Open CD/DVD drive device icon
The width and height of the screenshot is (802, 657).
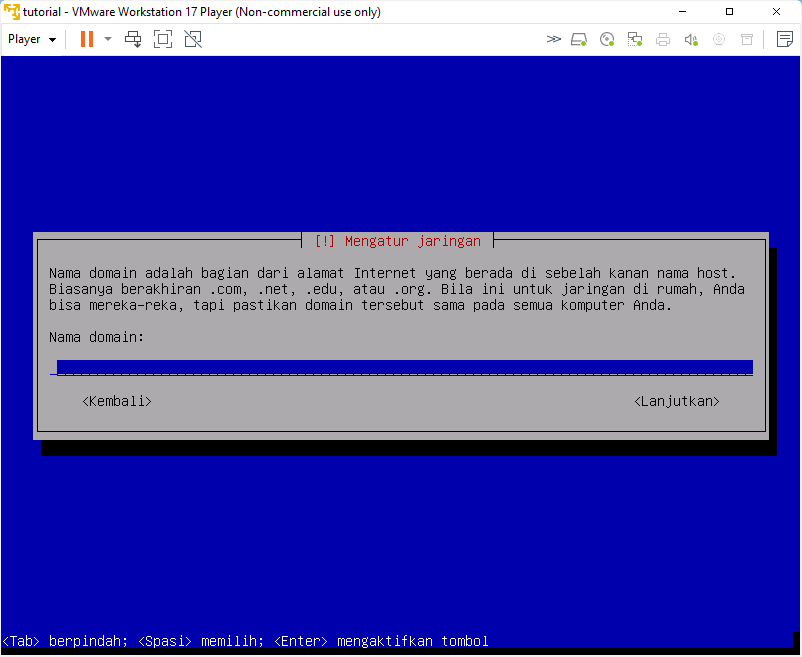coord(607,39)
